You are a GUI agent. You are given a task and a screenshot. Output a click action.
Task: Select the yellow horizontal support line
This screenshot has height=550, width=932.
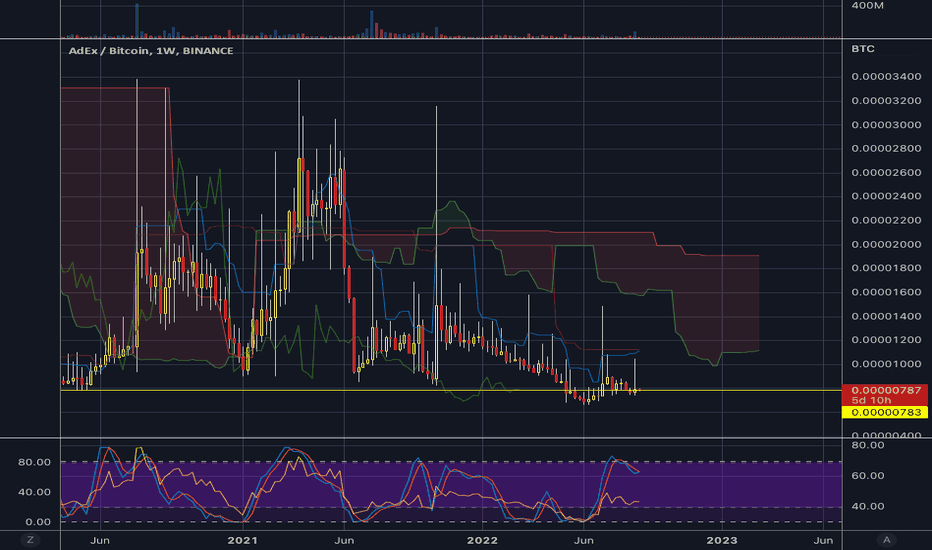451,390
